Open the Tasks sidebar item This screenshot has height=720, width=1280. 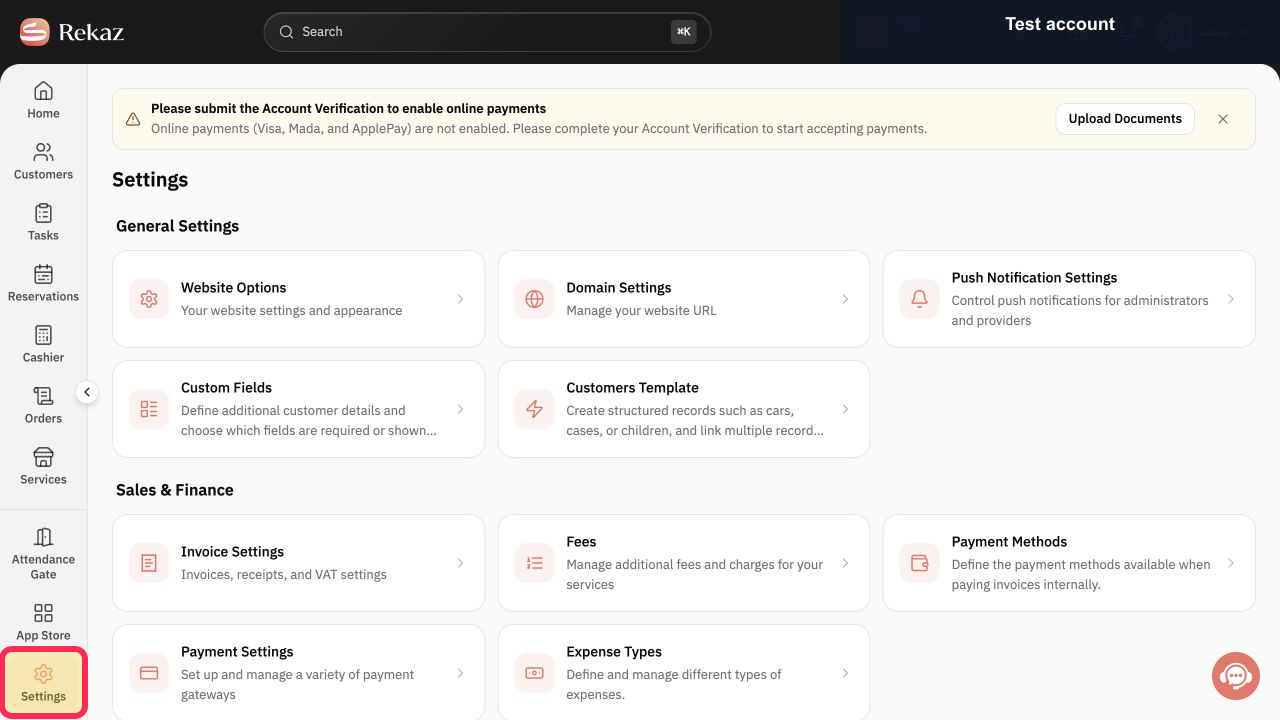tap(43, 222)
